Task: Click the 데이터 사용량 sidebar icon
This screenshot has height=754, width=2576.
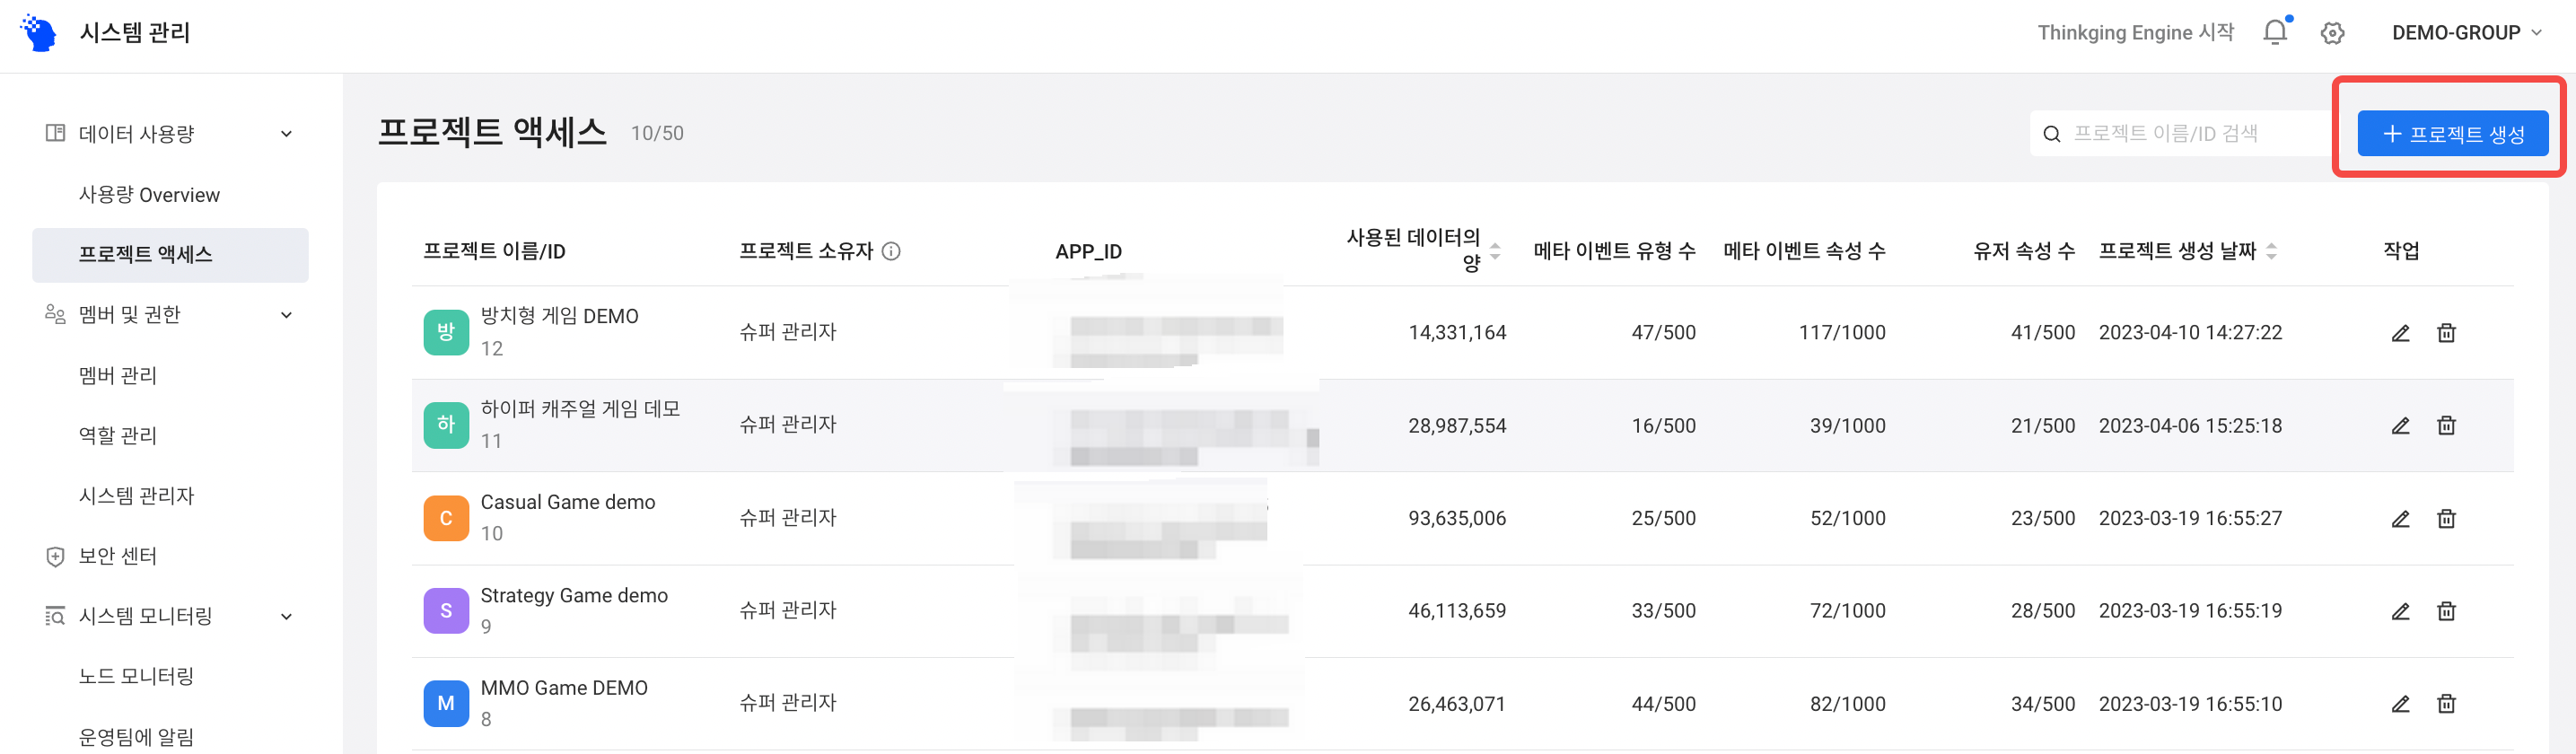Action: pyautogui.click(x=55, y=133)
